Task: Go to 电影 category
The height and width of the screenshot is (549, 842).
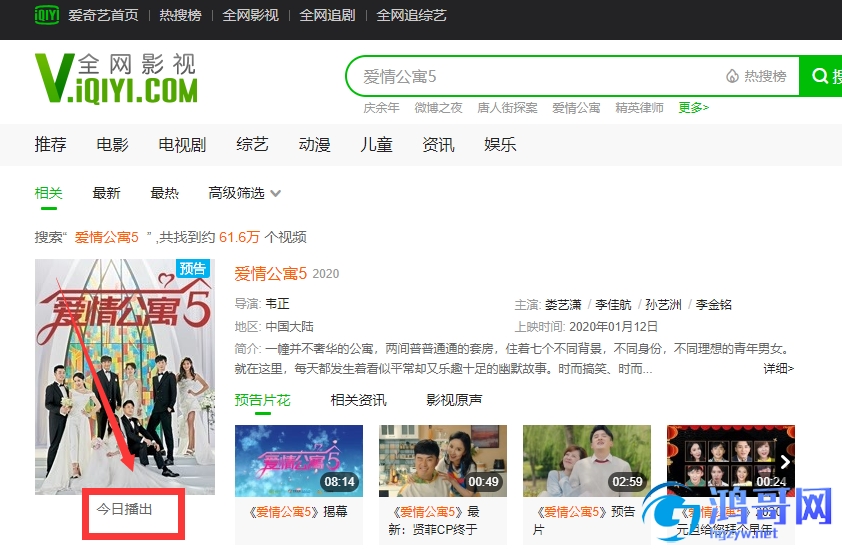Action: coord(112,145)
